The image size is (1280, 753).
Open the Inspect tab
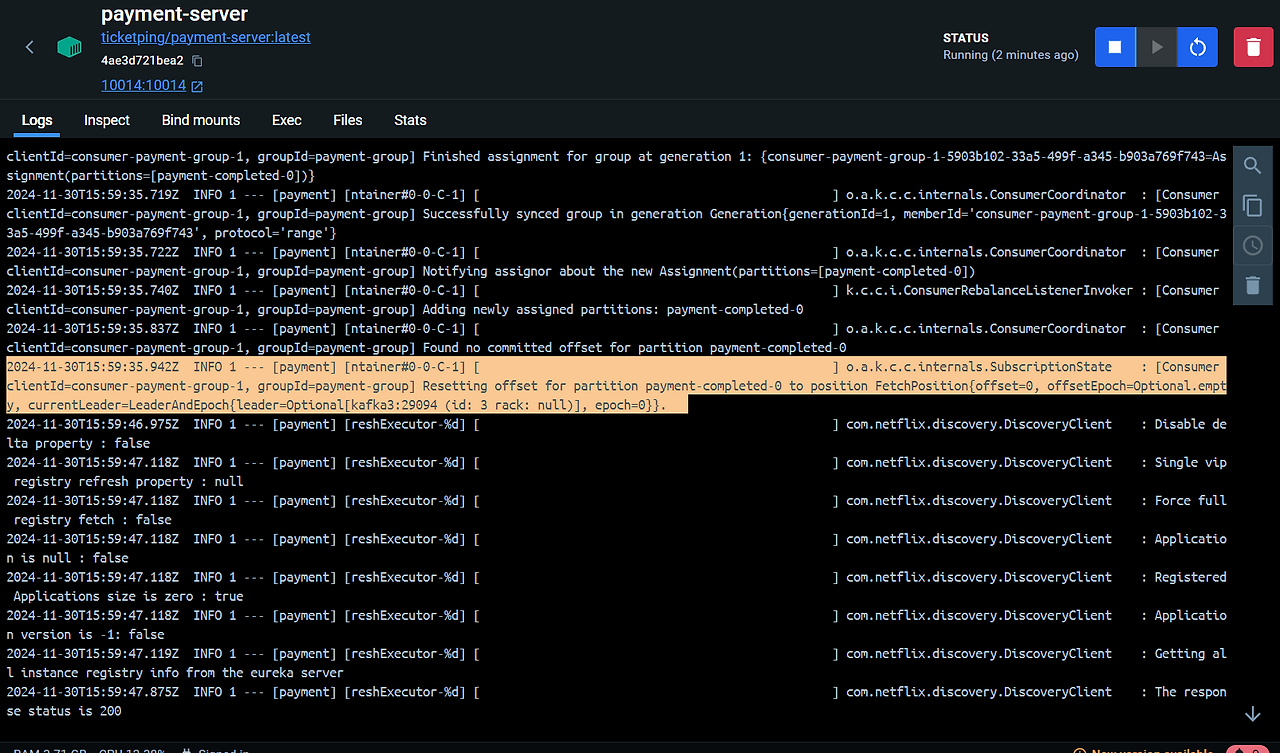pyautogui.click(x=107, y=120)
